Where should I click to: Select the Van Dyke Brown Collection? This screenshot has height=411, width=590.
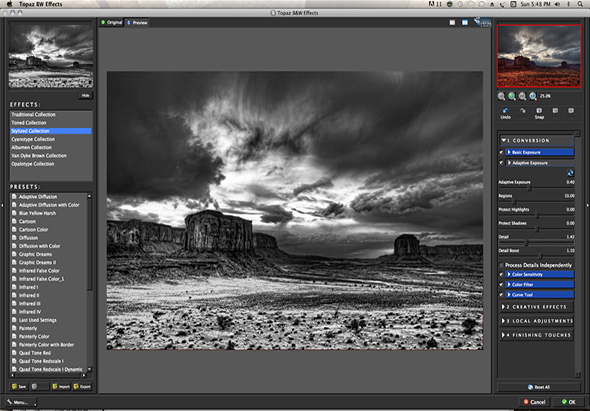click(x=50, y=155)
